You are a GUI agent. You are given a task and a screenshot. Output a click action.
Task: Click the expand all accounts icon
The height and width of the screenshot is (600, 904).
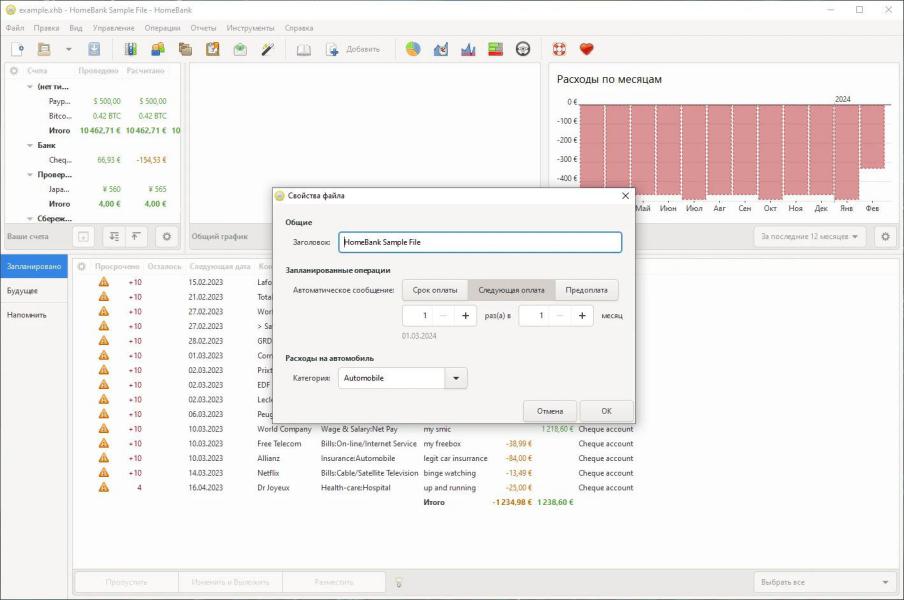114,236
